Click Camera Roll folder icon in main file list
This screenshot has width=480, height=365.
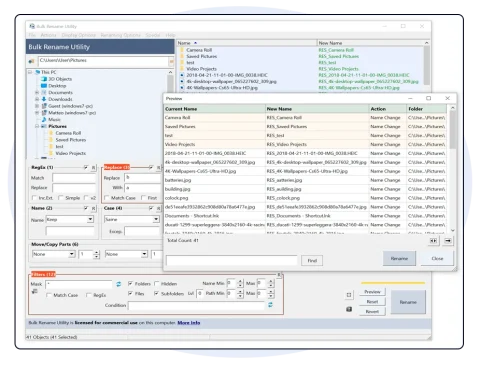[182, 50]
